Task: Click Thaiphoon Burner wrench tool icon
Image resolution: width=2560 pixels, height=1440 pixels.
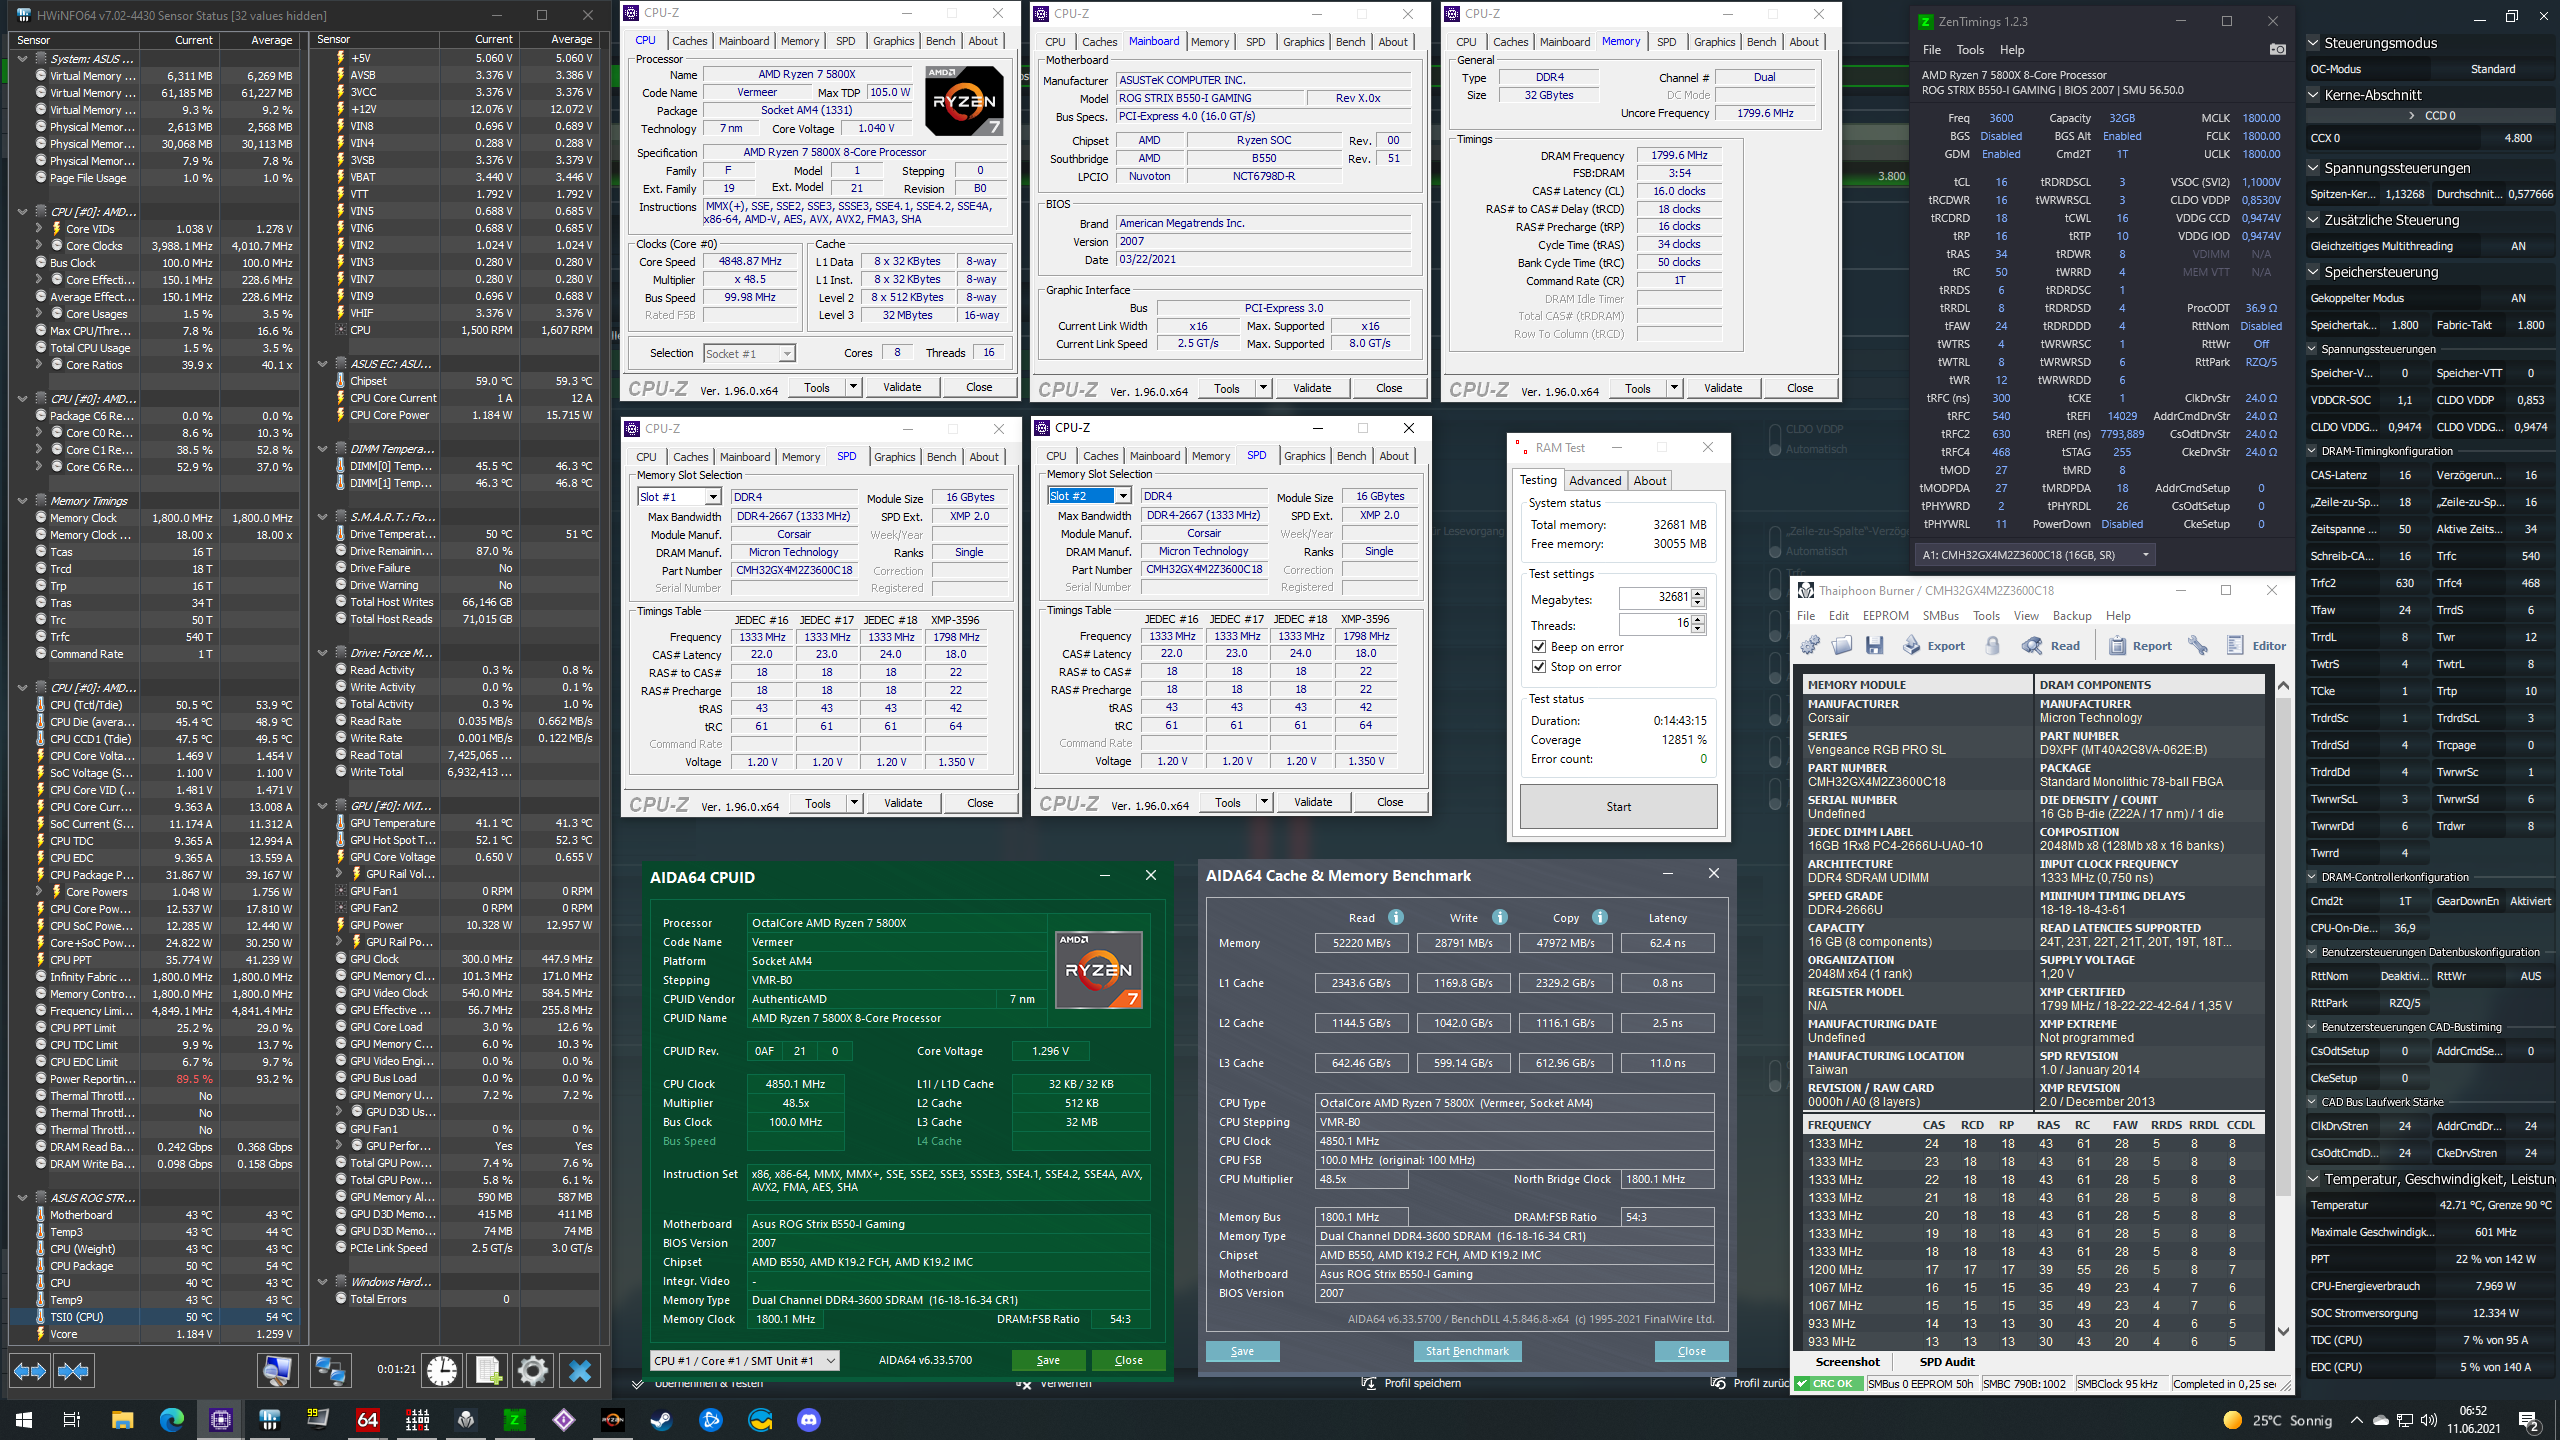Action: [2198, 646]
